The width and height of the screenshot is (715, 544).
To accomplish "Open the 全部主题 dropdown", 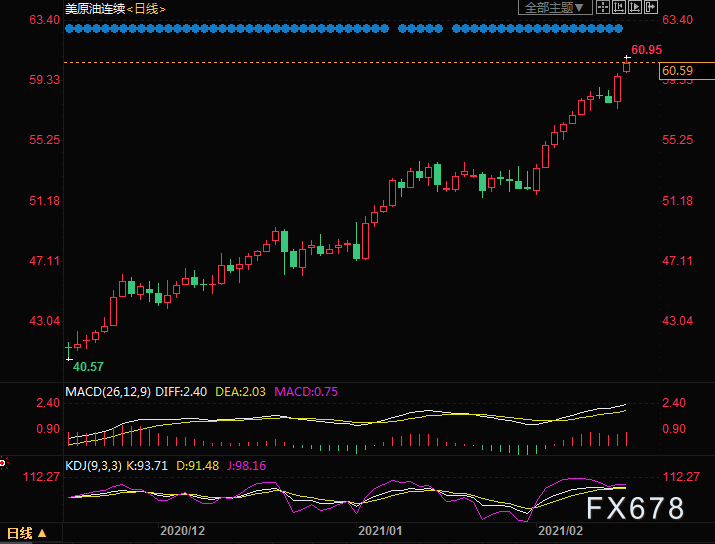I will pyautogui.click(x=555, y=7).
